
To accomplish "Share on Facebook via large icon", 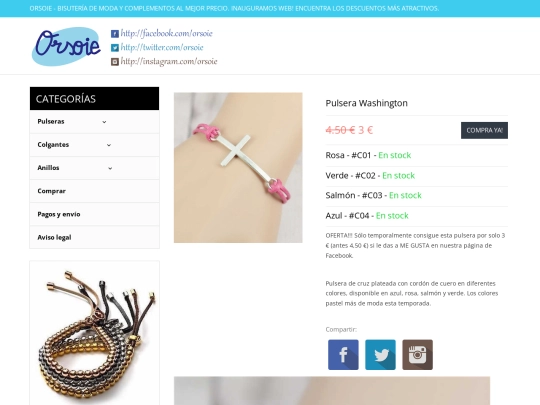I will coord(343,355).
